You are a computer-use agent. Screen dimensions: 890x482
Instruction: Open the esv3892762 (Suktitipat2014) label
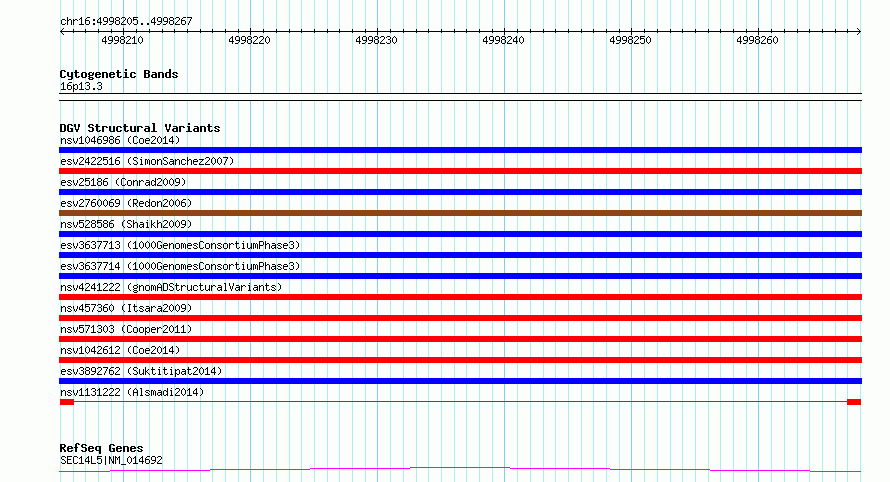141,371
